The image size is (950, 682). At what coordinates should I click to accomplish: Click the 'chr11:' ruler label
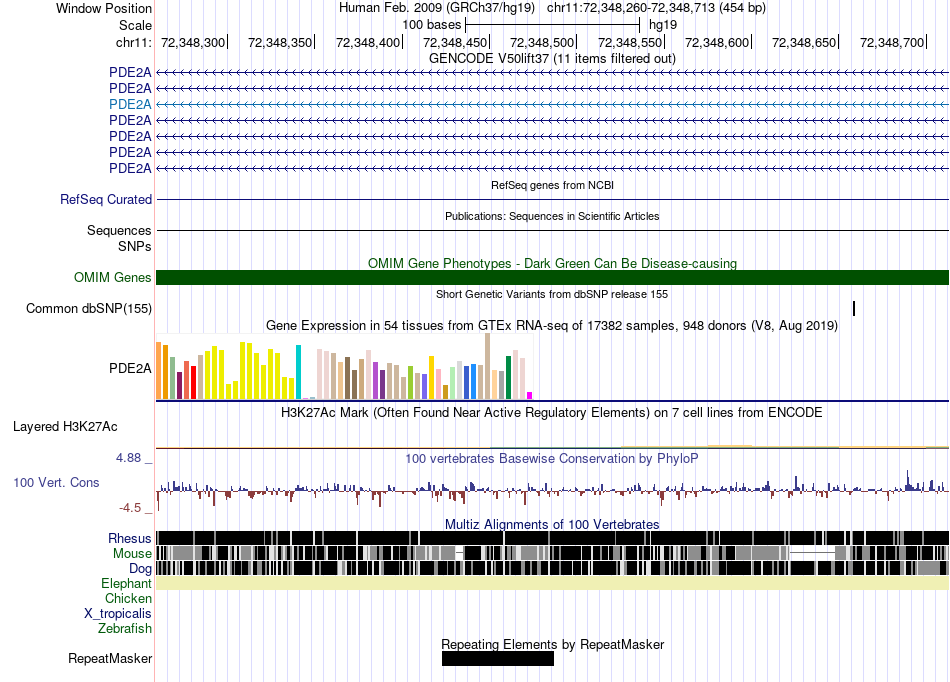pos(134,42)
